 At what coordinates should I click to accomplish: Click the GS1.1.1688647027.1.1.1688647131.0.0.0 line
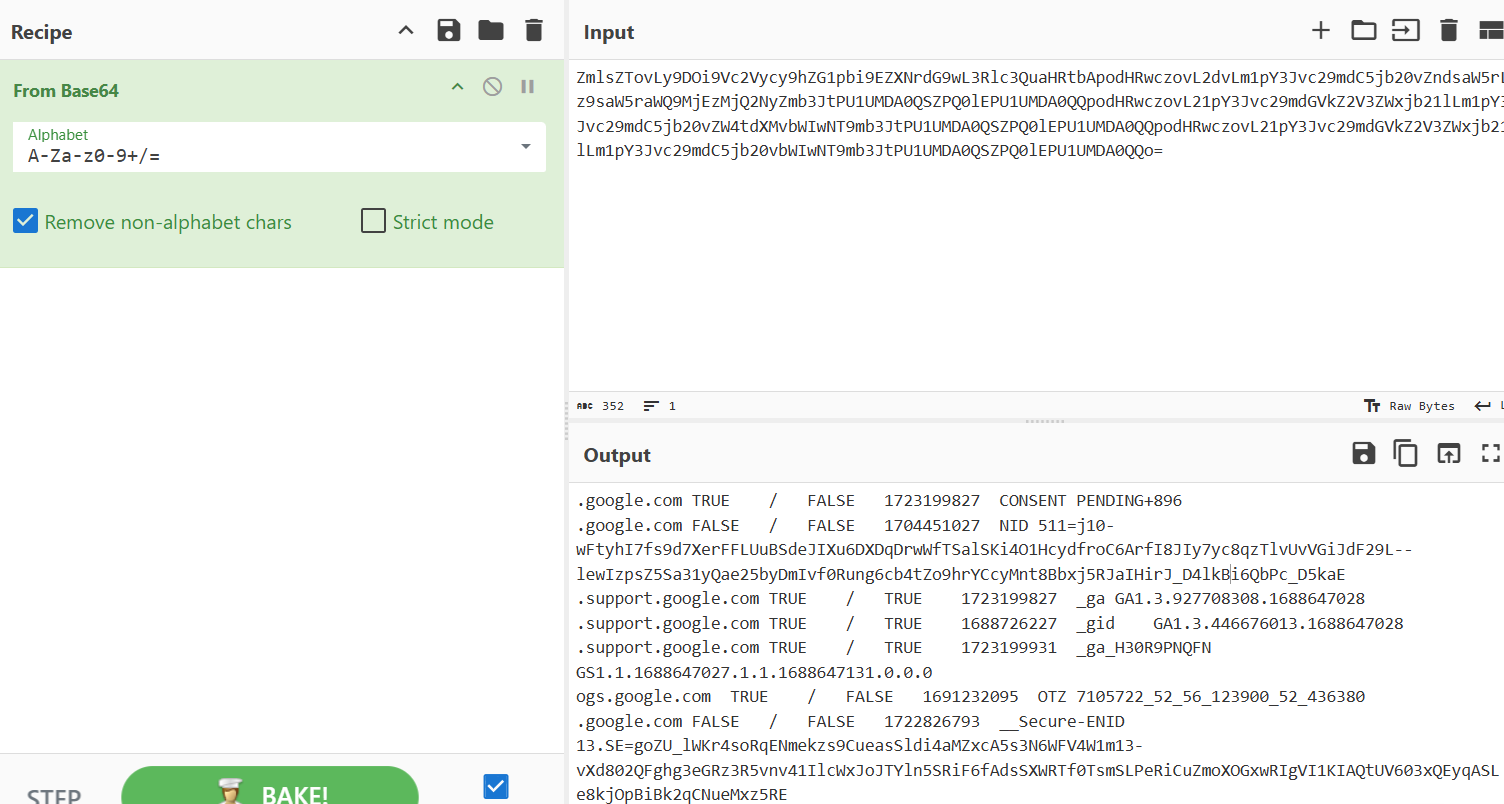click(x=755, y=673)
